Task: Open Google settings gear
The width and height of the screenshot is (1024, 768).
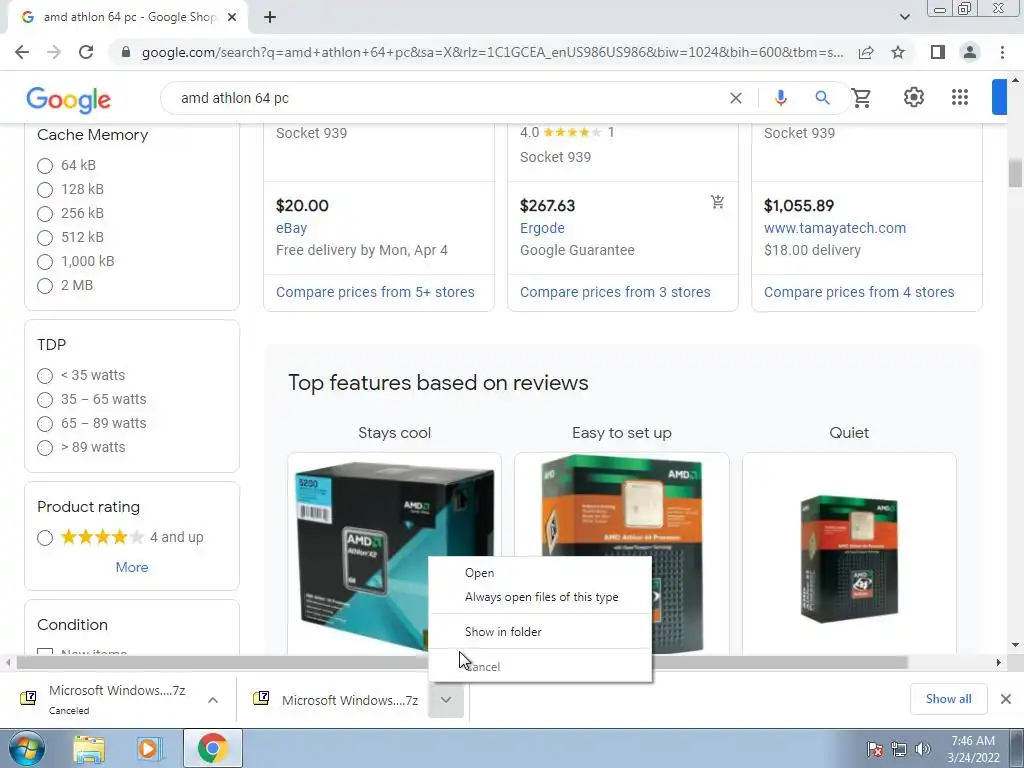Action: tap(914, 97)
